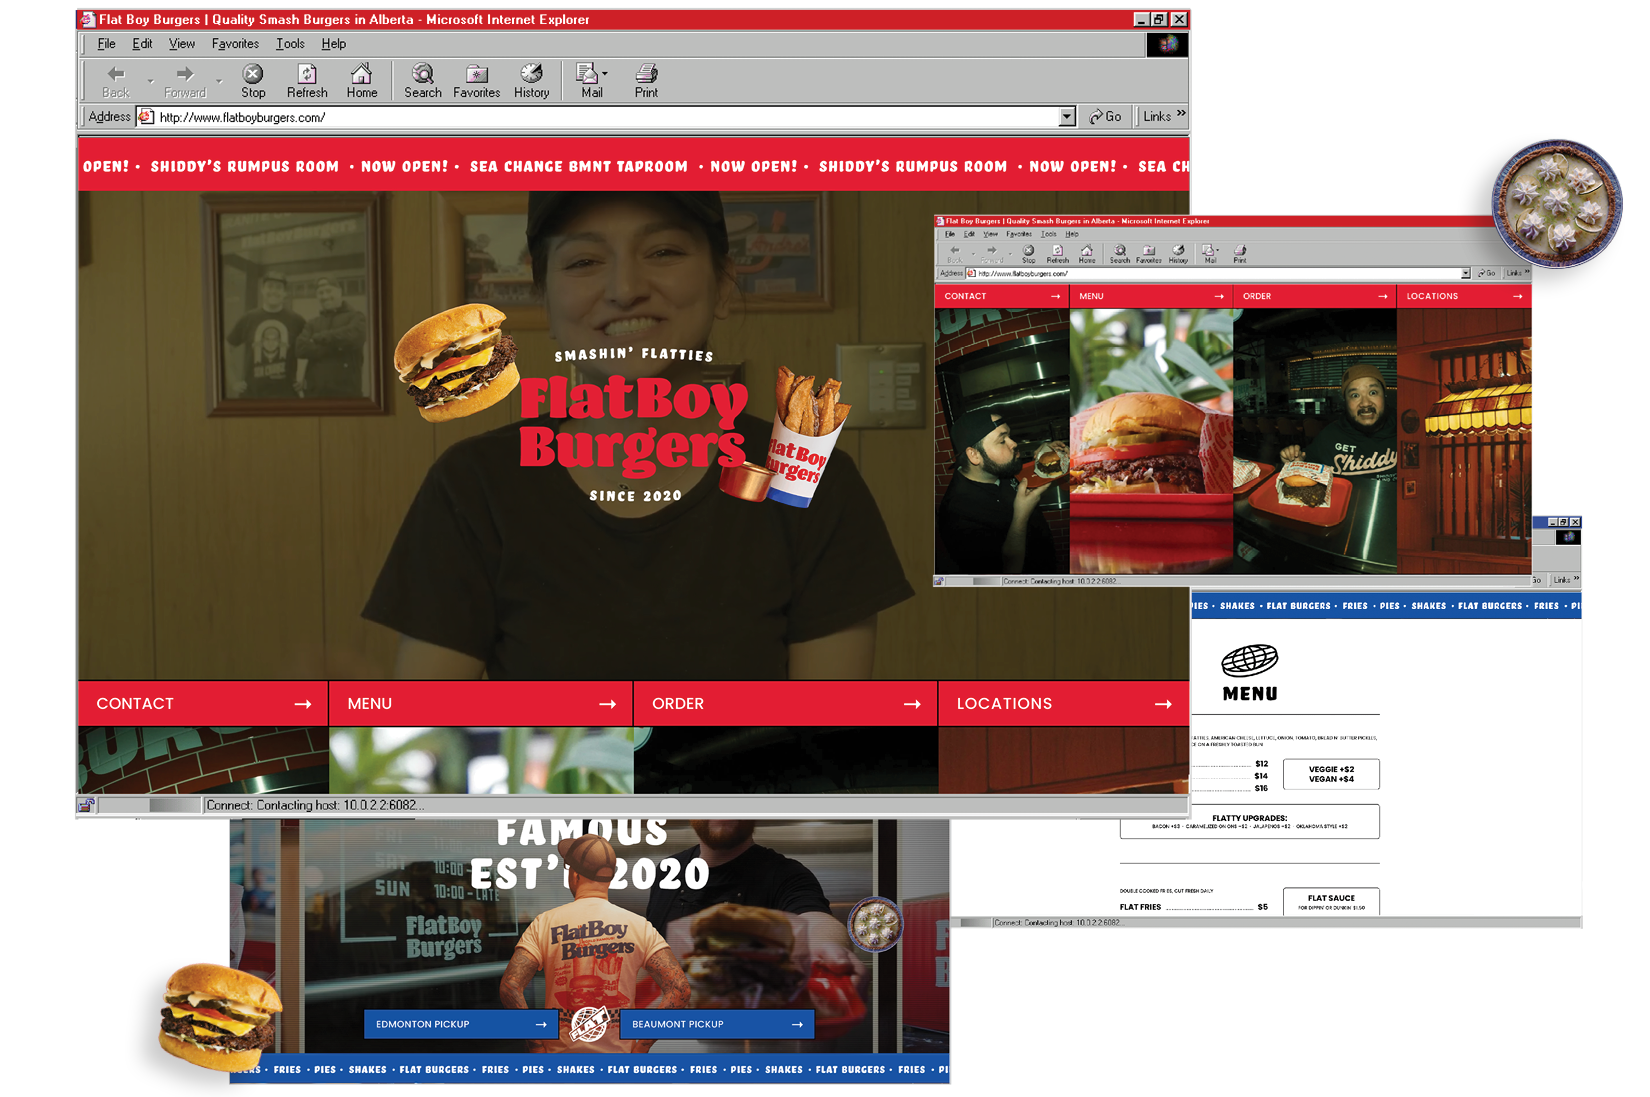Click the Edmonton Pickup button
Viewport: 1650px width, 1097px height.
[x=461, y=1024]
